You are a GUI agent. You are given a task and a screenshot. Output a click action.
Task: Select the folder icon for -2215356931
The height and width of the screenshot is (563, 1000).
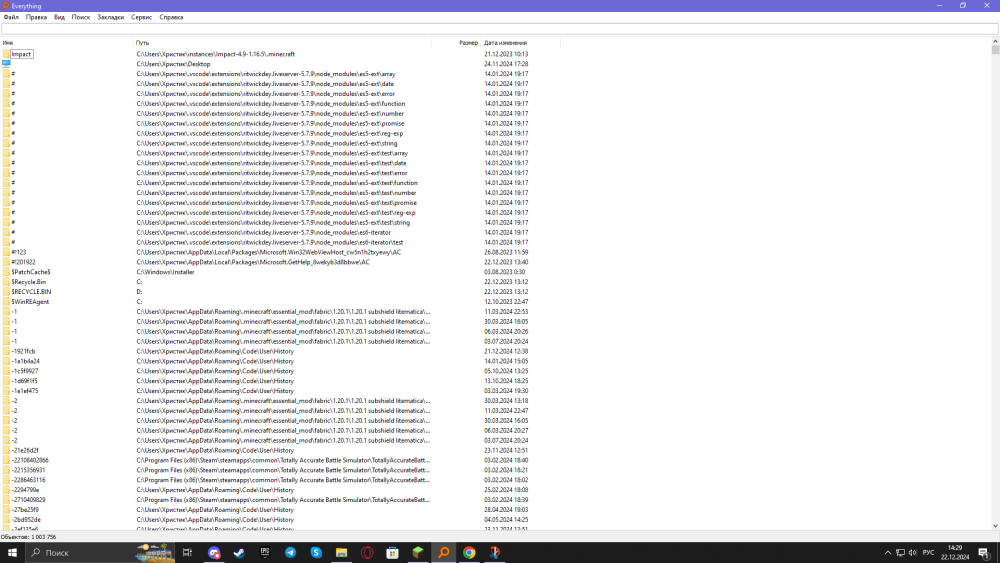click(6, 470)
